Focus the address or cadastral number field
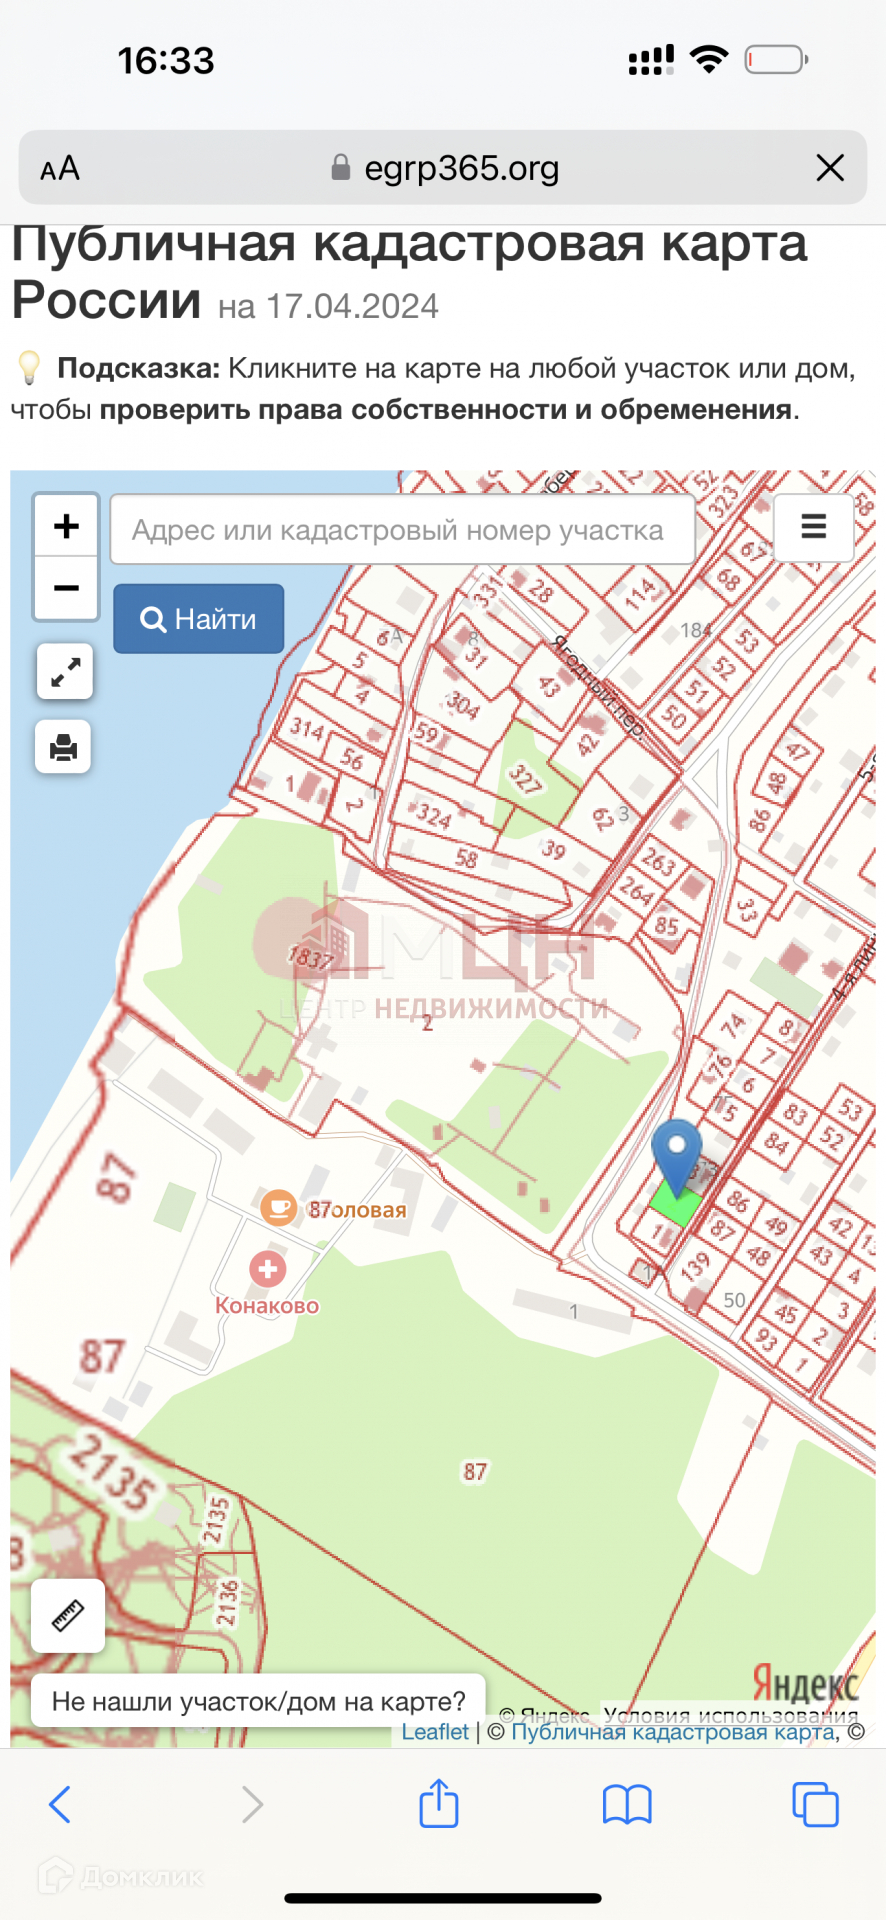Image resolution: width=886 pixels, height=1920 pixels. tap(403, 529)
